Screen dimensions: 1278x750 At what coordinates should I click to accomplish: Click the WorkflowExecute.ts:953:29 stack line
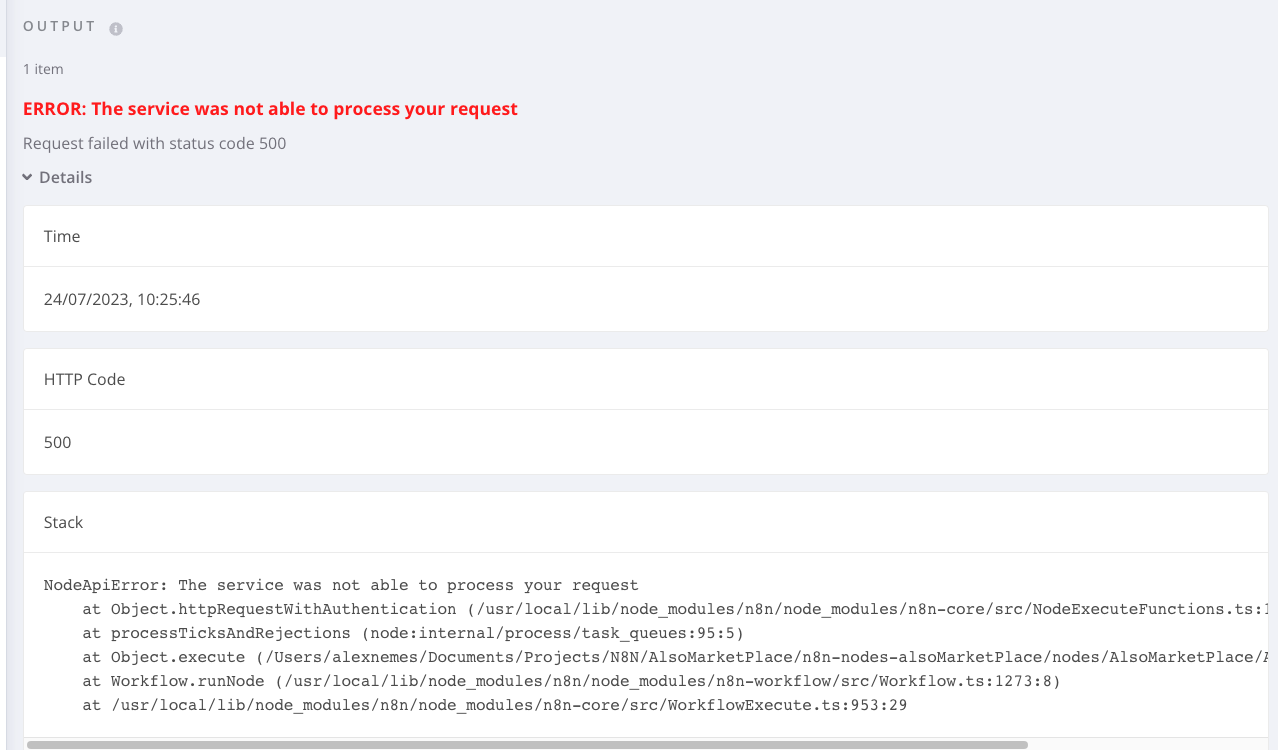pos(495,705)
